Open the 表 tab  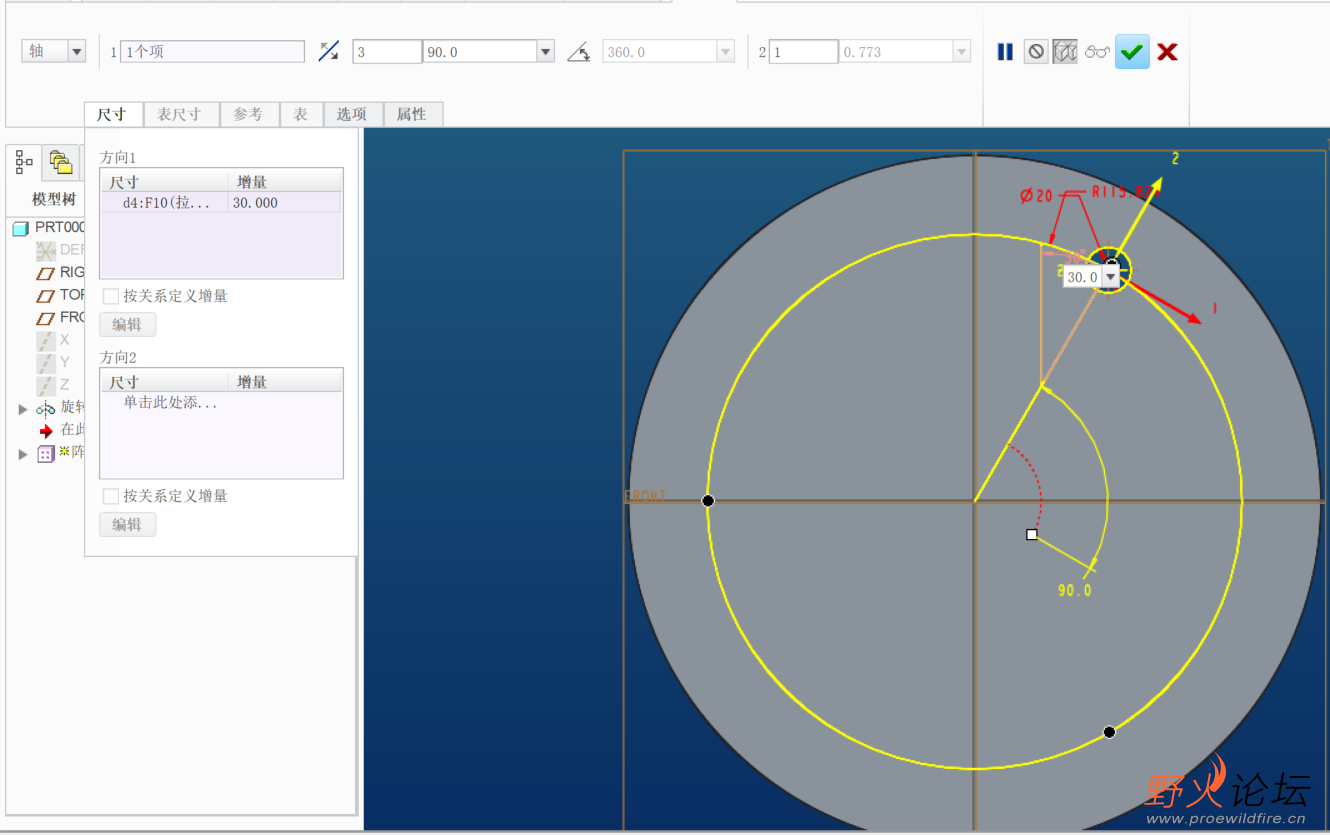301,114
